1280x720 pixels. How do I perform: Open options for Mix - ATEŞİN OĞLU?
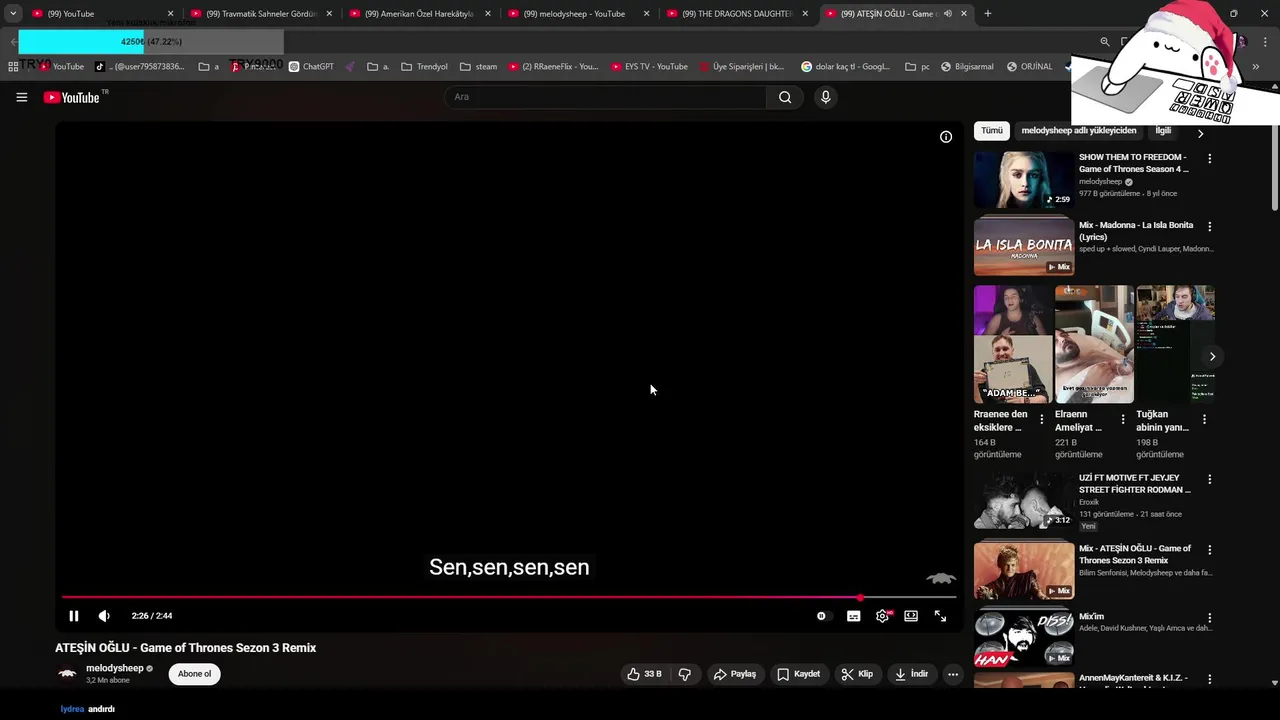coord(1209,550)
